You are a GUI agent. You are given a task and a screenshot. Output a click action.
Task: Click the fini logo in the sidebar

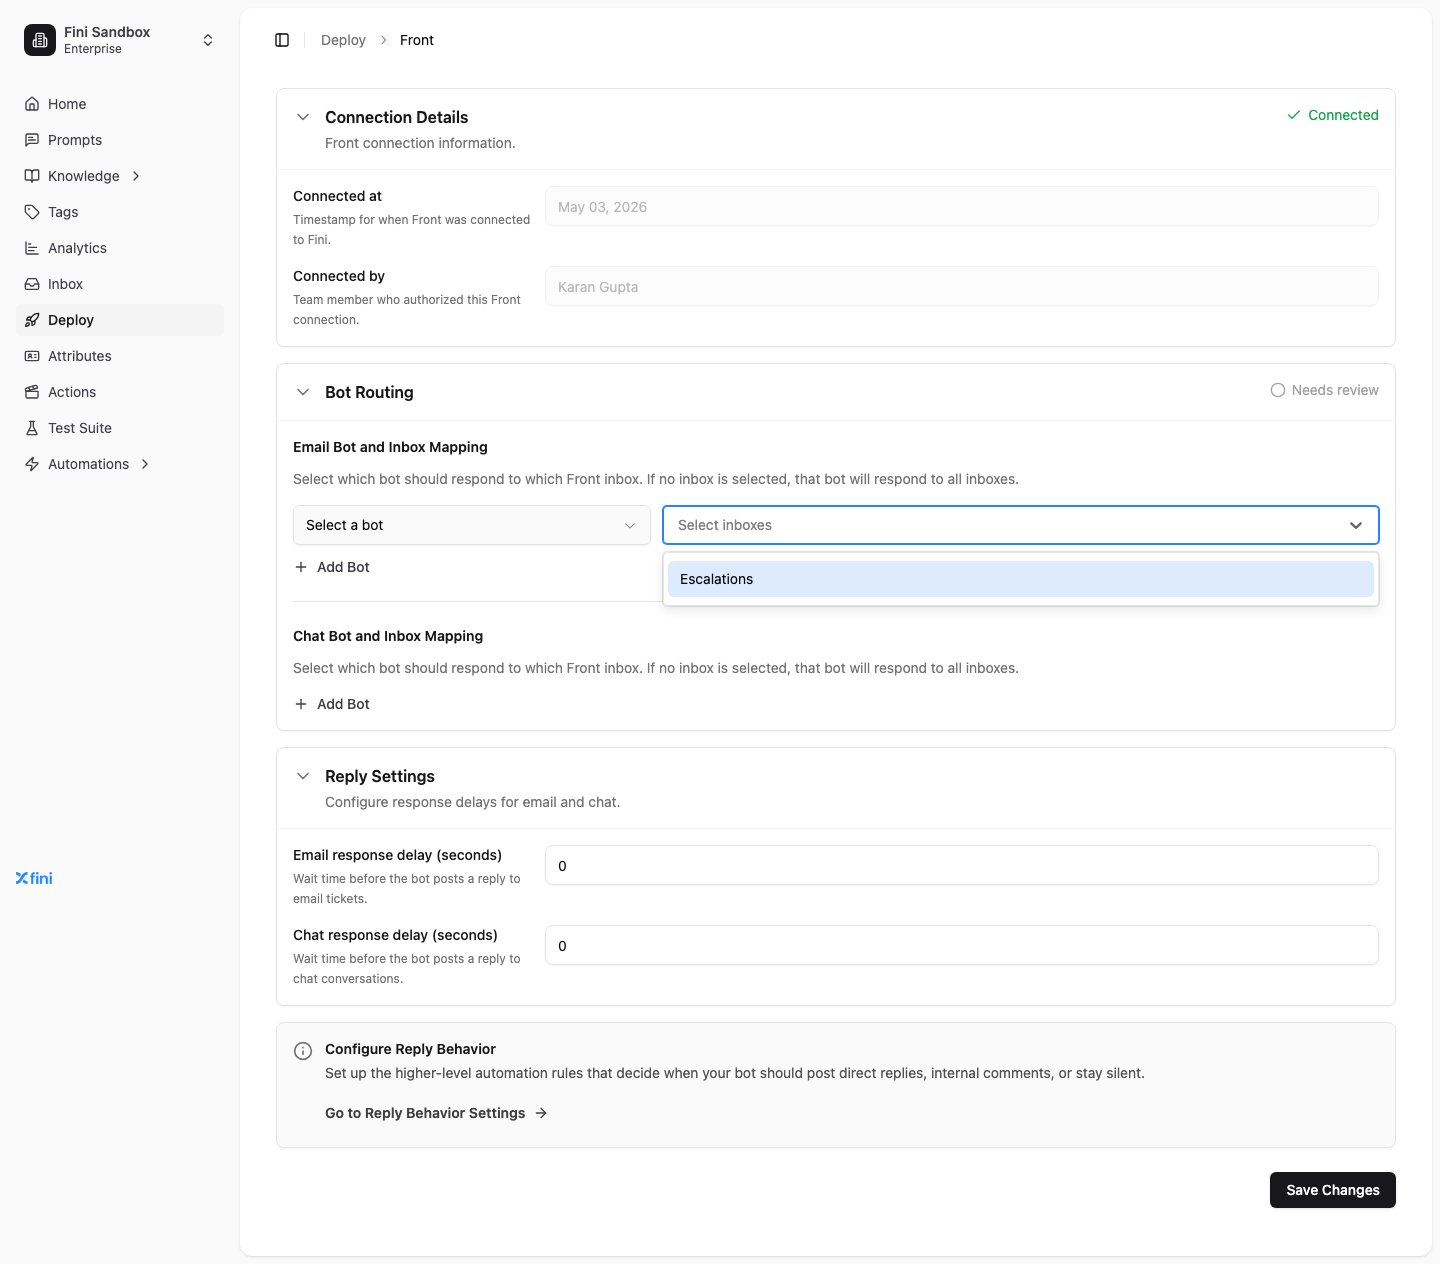34,878
